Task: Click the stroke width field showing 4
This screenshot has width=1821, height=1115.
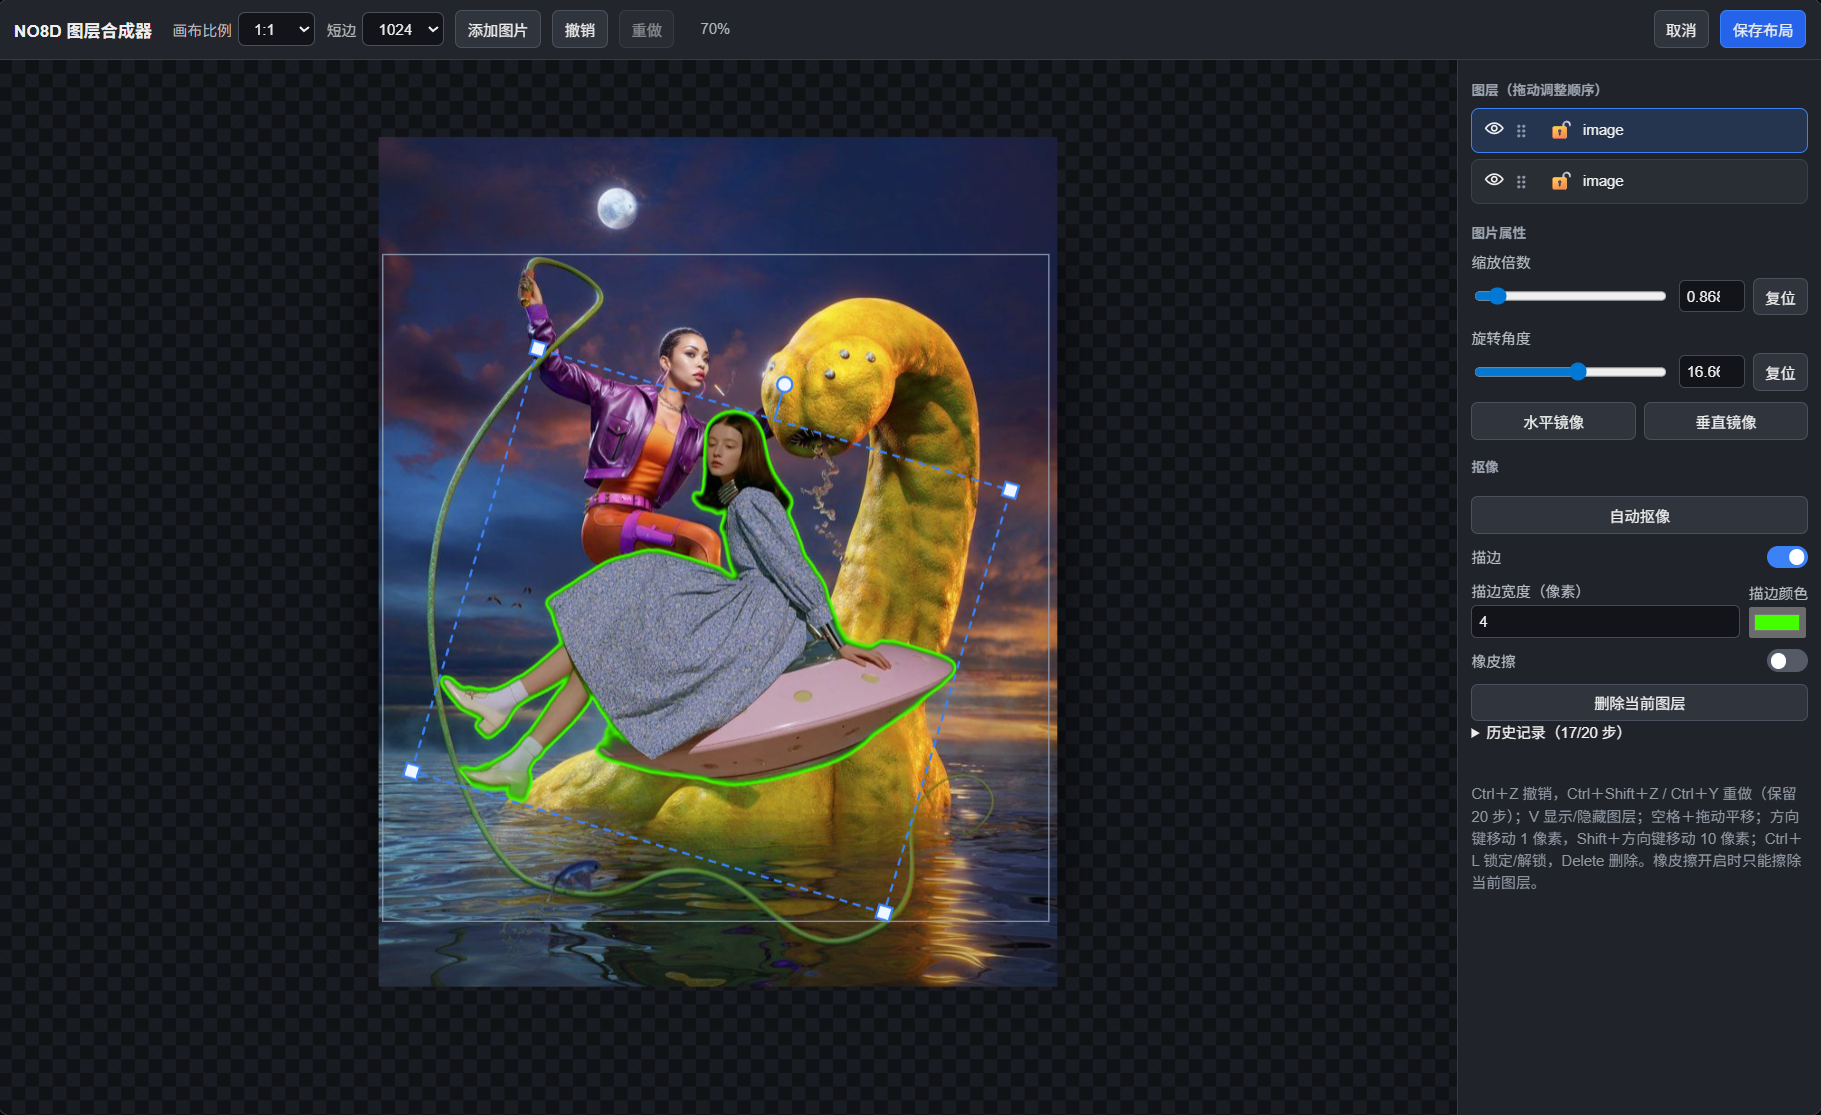Action: point(1605,621)
